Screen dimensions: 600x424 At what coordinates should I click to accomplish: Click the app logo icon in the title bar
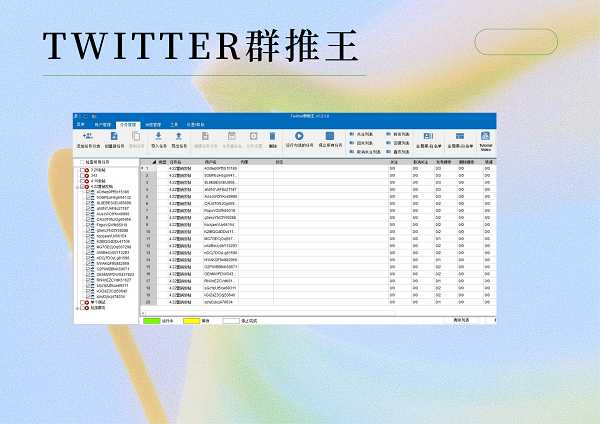coord(76,116)
